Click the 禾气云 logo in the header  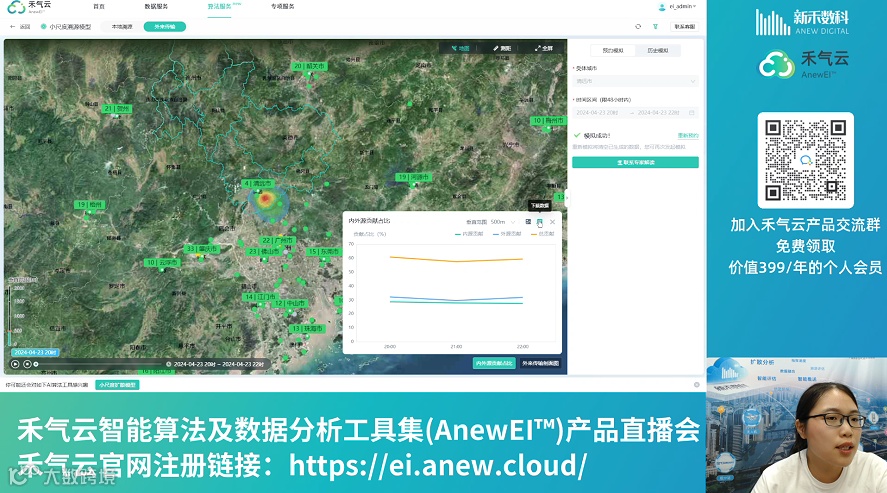coord(29,7)
